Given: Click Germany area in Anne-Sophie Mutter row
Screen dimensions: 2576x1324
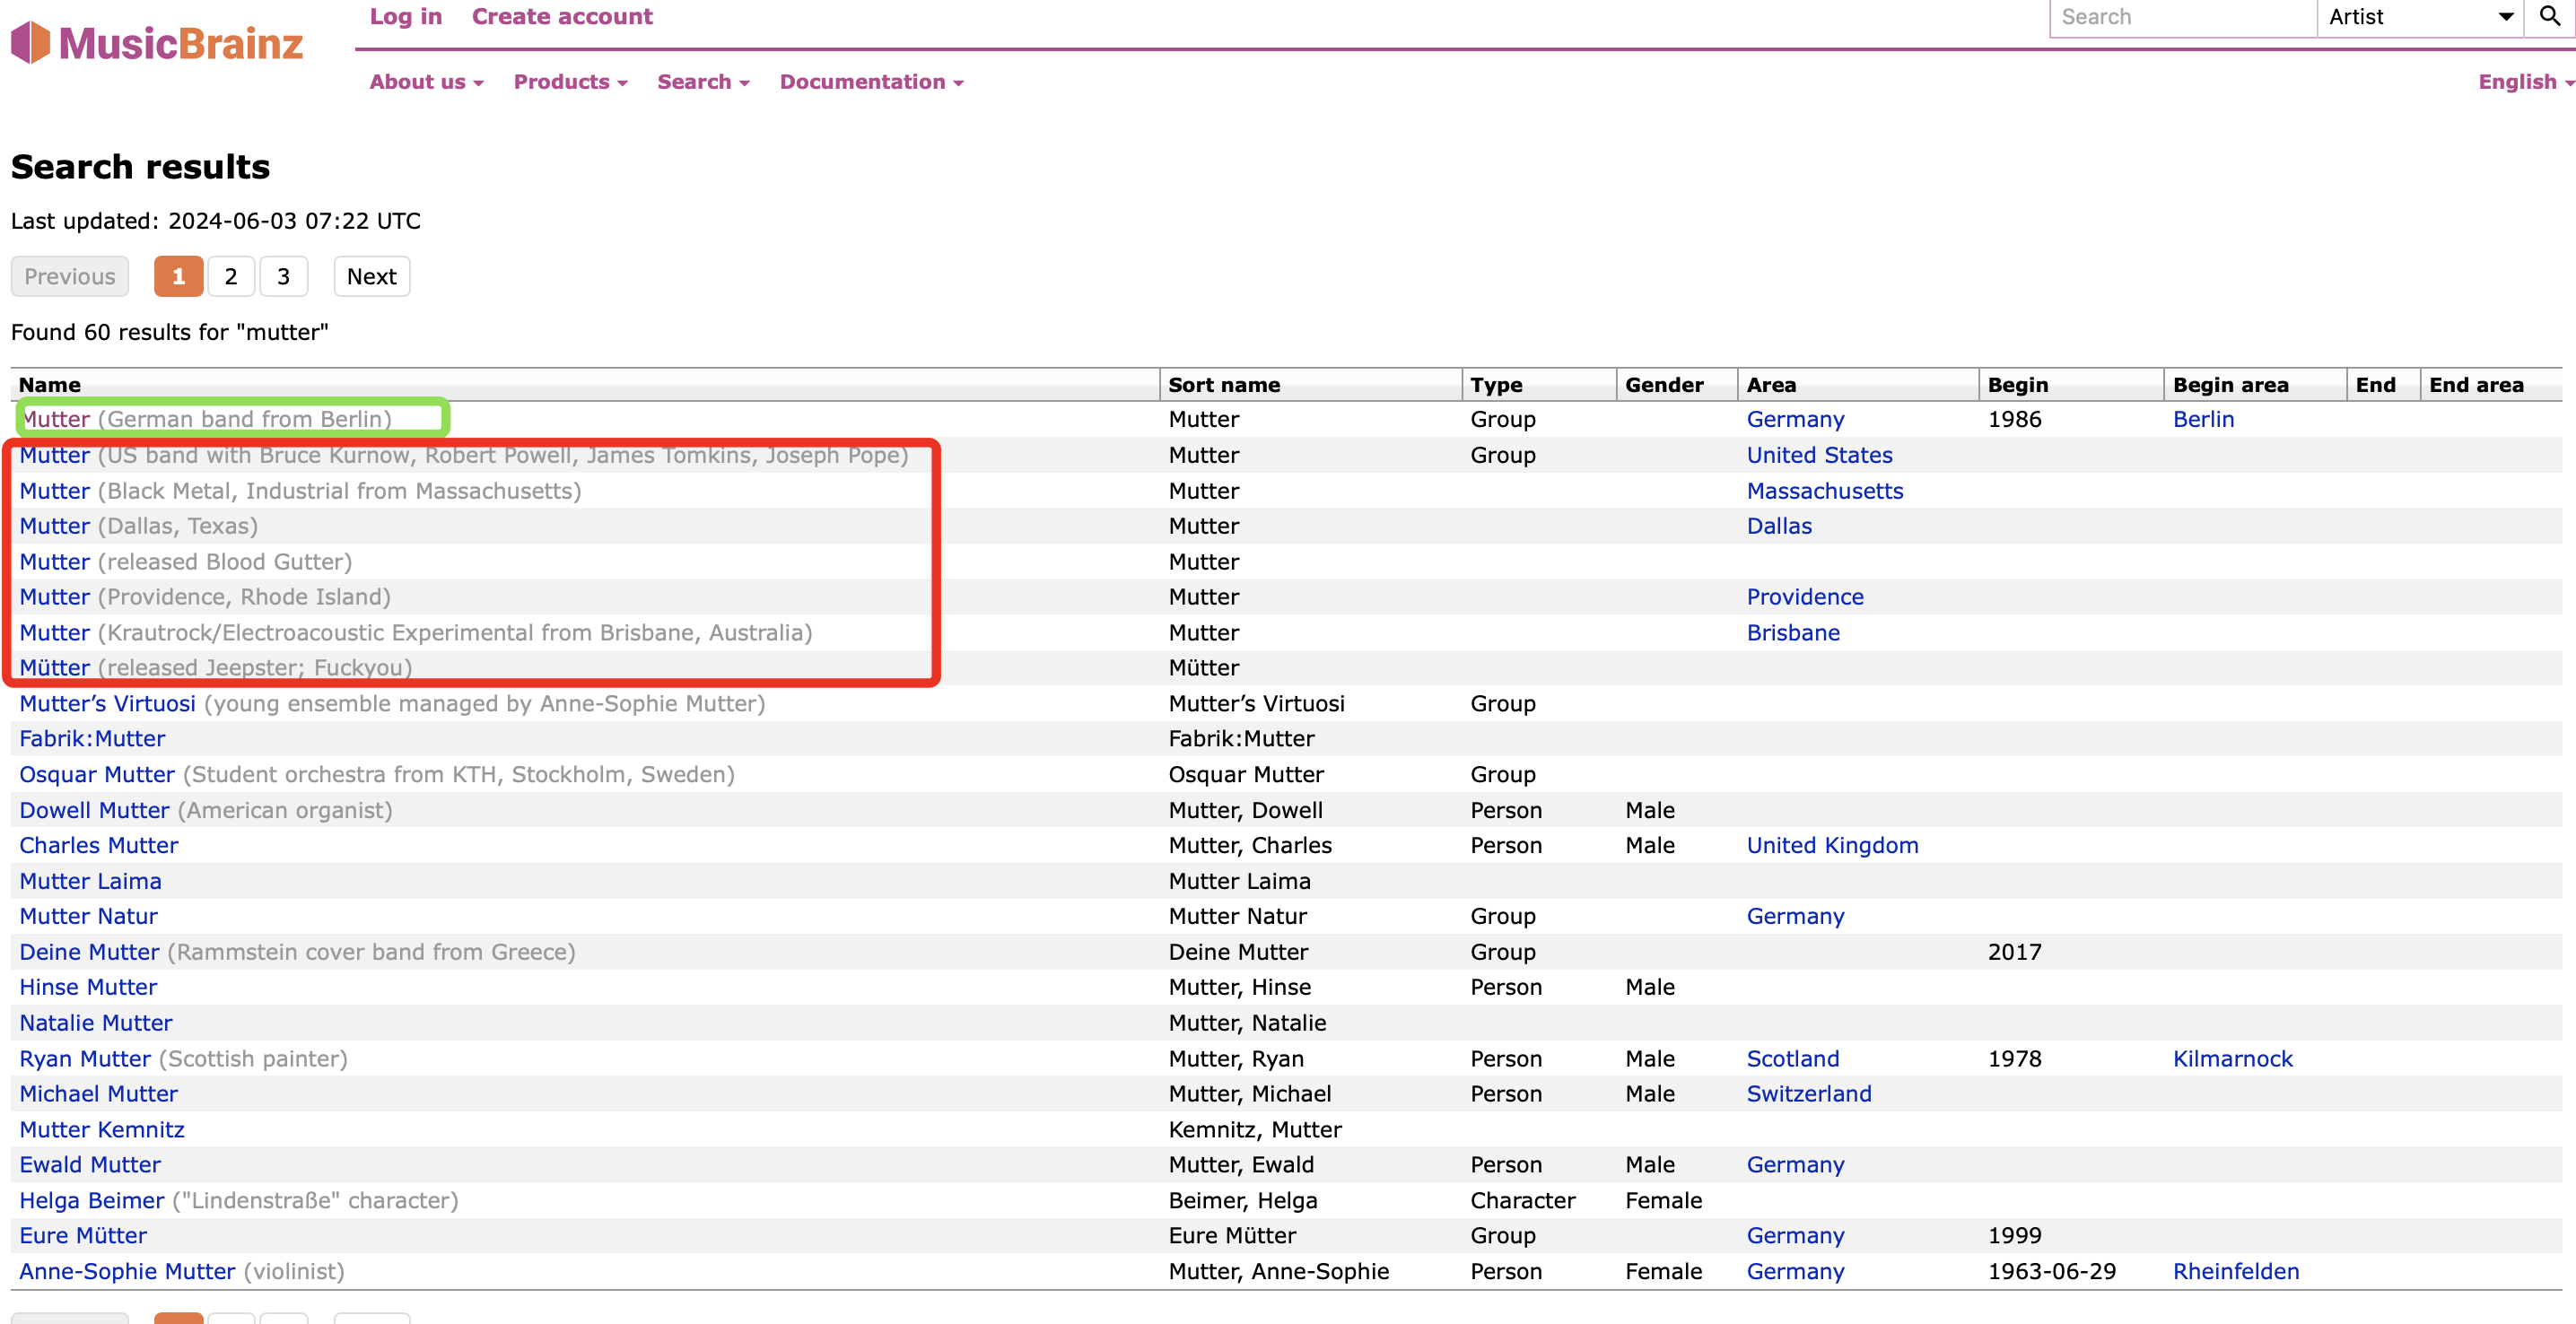Looking at the screenshot, I should [1795, 1273].
